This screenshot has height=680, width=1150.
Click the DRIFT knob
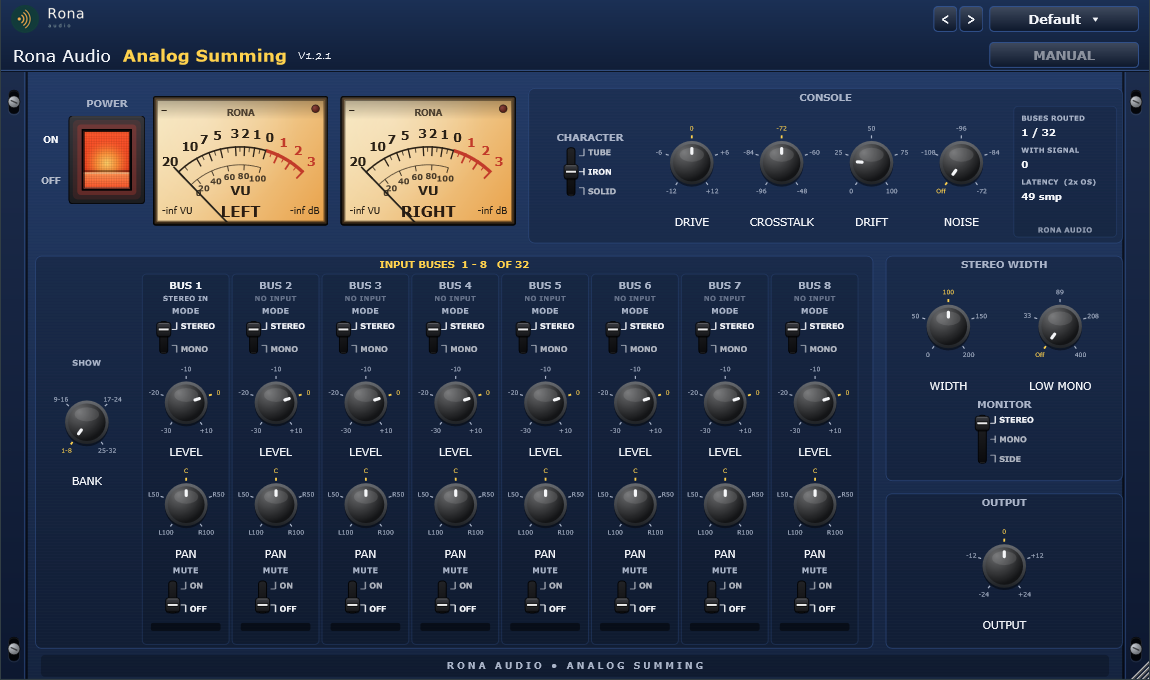click(871, 163)
